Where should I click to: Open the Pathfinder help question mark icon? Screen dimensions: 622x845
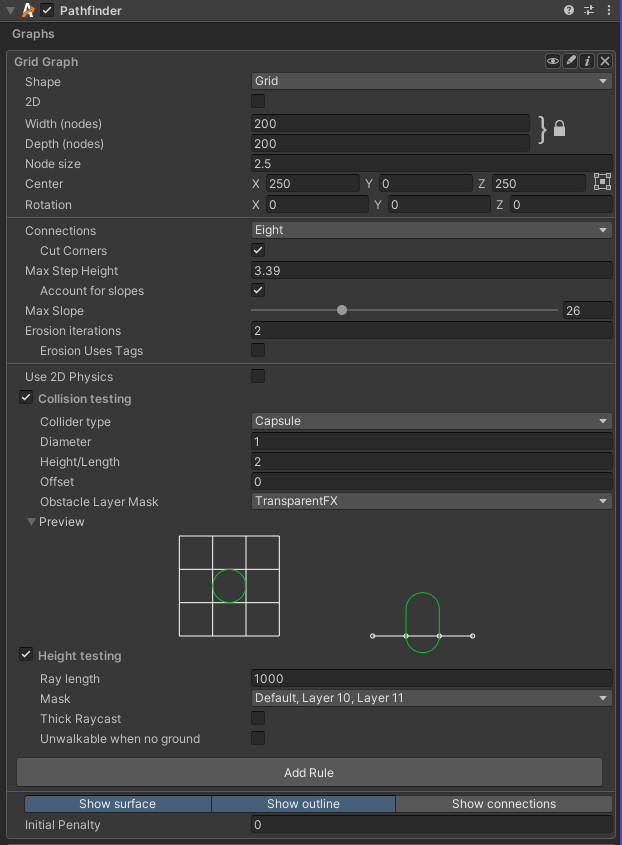(x=569, y=10)
